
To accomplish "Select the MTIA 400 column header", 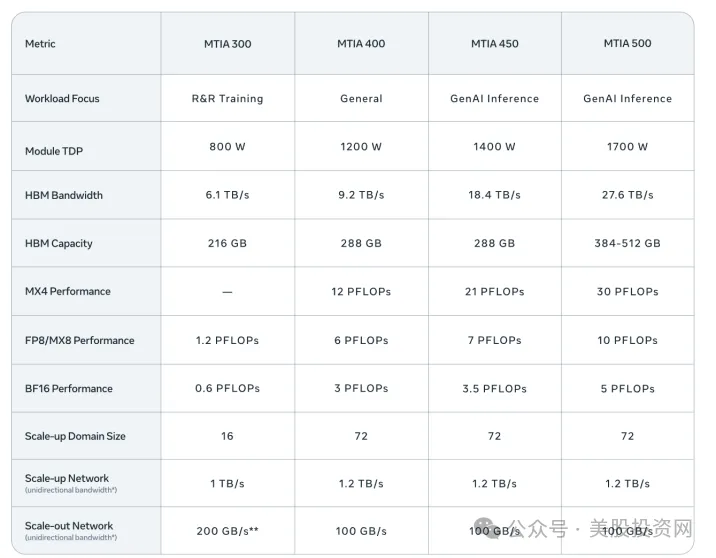I will [x=361, y=43].
